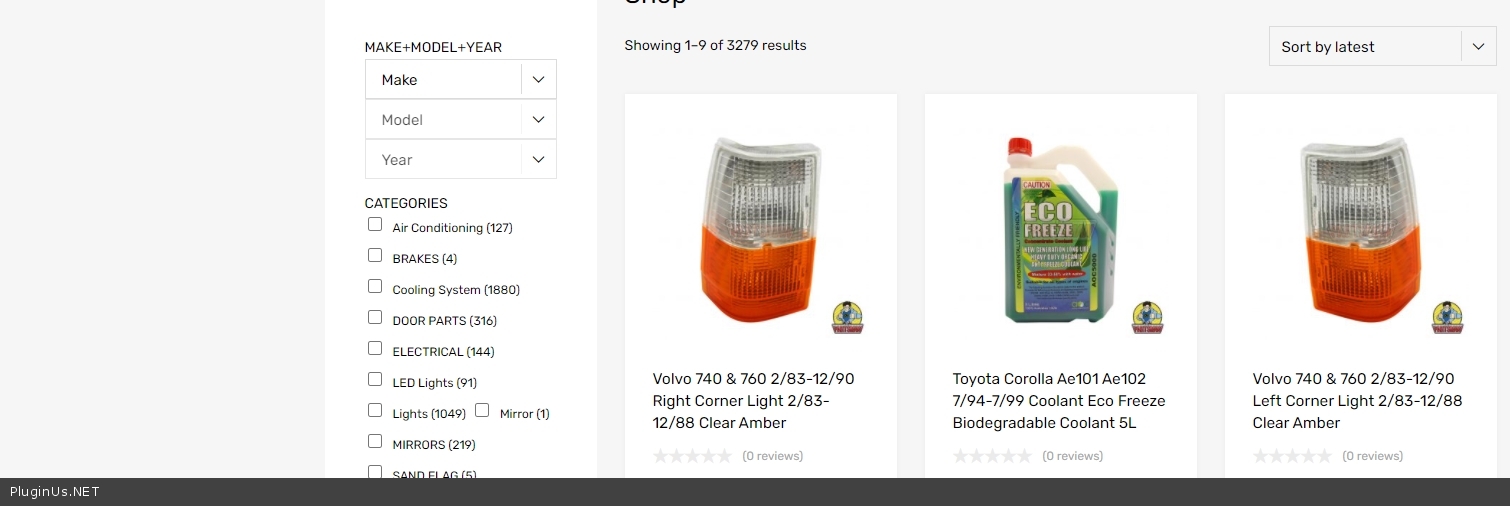Check the Air Conditioning category checkbox

pos(375,224)
